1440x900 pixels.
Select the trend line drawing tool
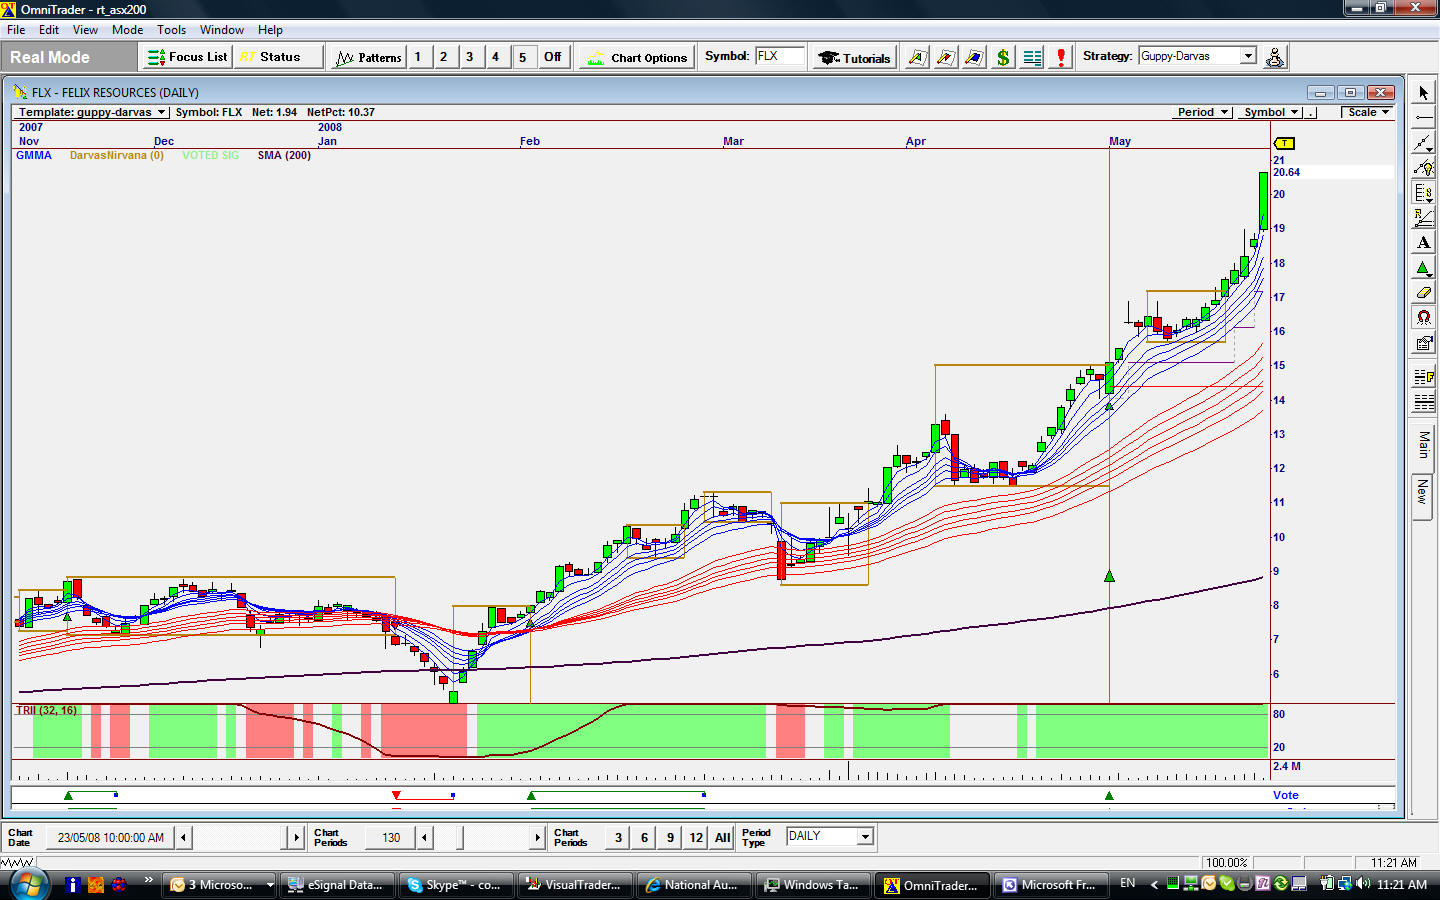(x=1423, y=143)
